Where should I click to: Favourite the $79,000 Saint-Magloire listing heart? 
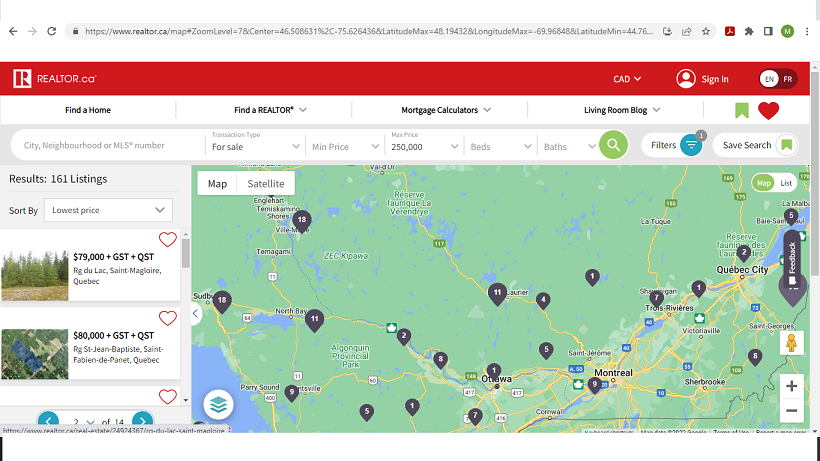pos(167,239)
